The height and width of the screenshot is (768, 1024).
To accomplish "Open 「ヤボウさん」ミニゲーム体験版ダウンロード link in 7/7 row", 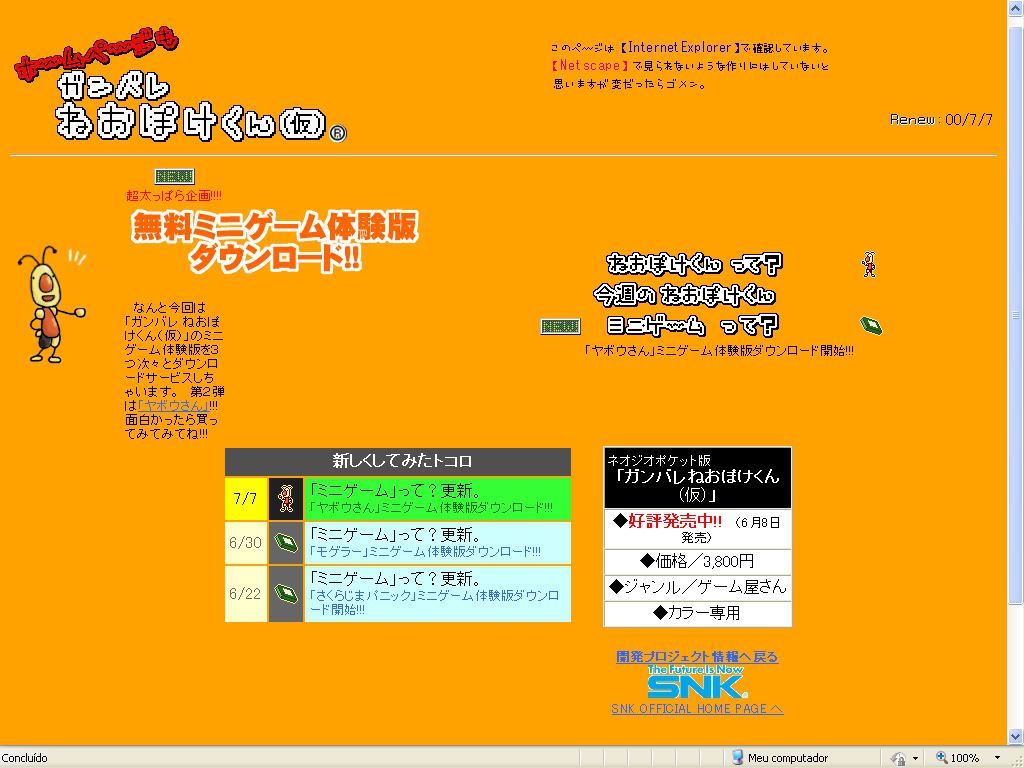I will click(430, 507).
